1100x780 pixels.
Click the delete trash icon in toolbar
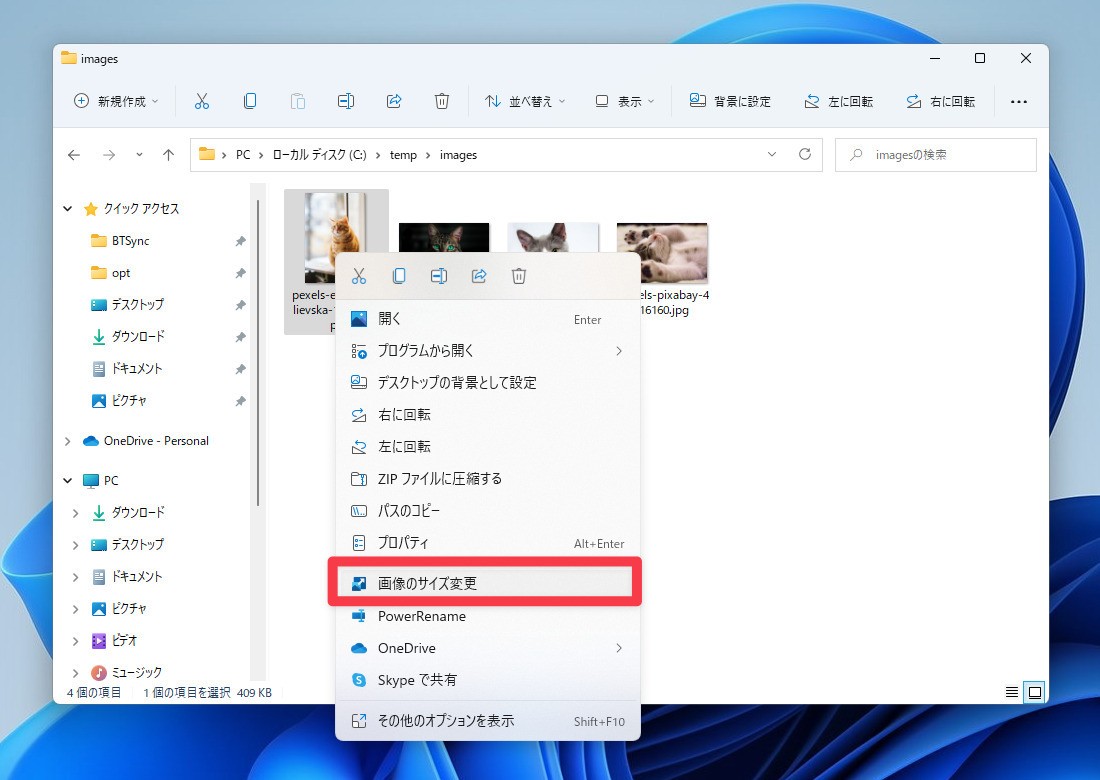442,101
